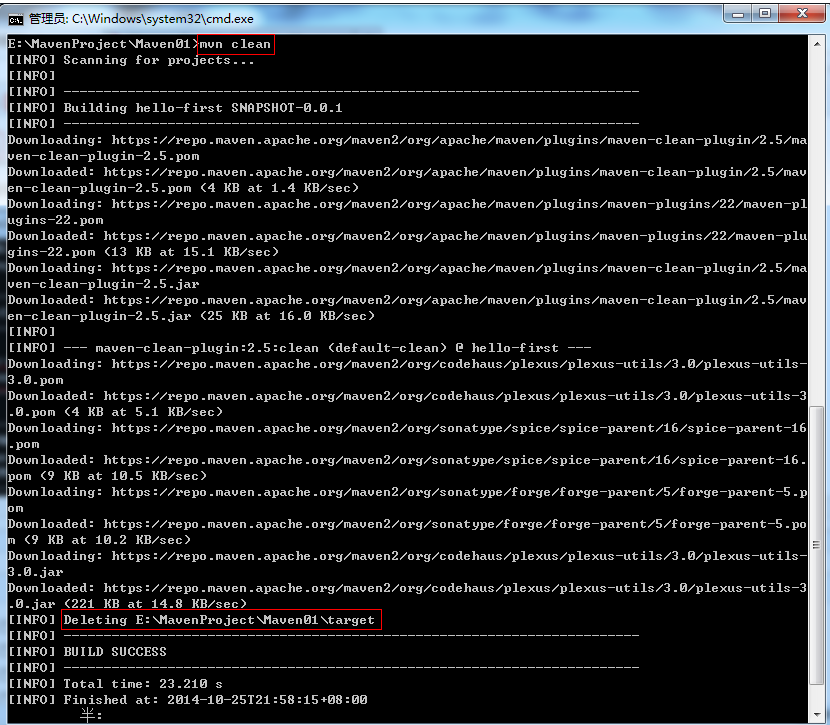Click 'Finished at: 2014-10-25T21:58:15+08:00' line

click(188, 700)
